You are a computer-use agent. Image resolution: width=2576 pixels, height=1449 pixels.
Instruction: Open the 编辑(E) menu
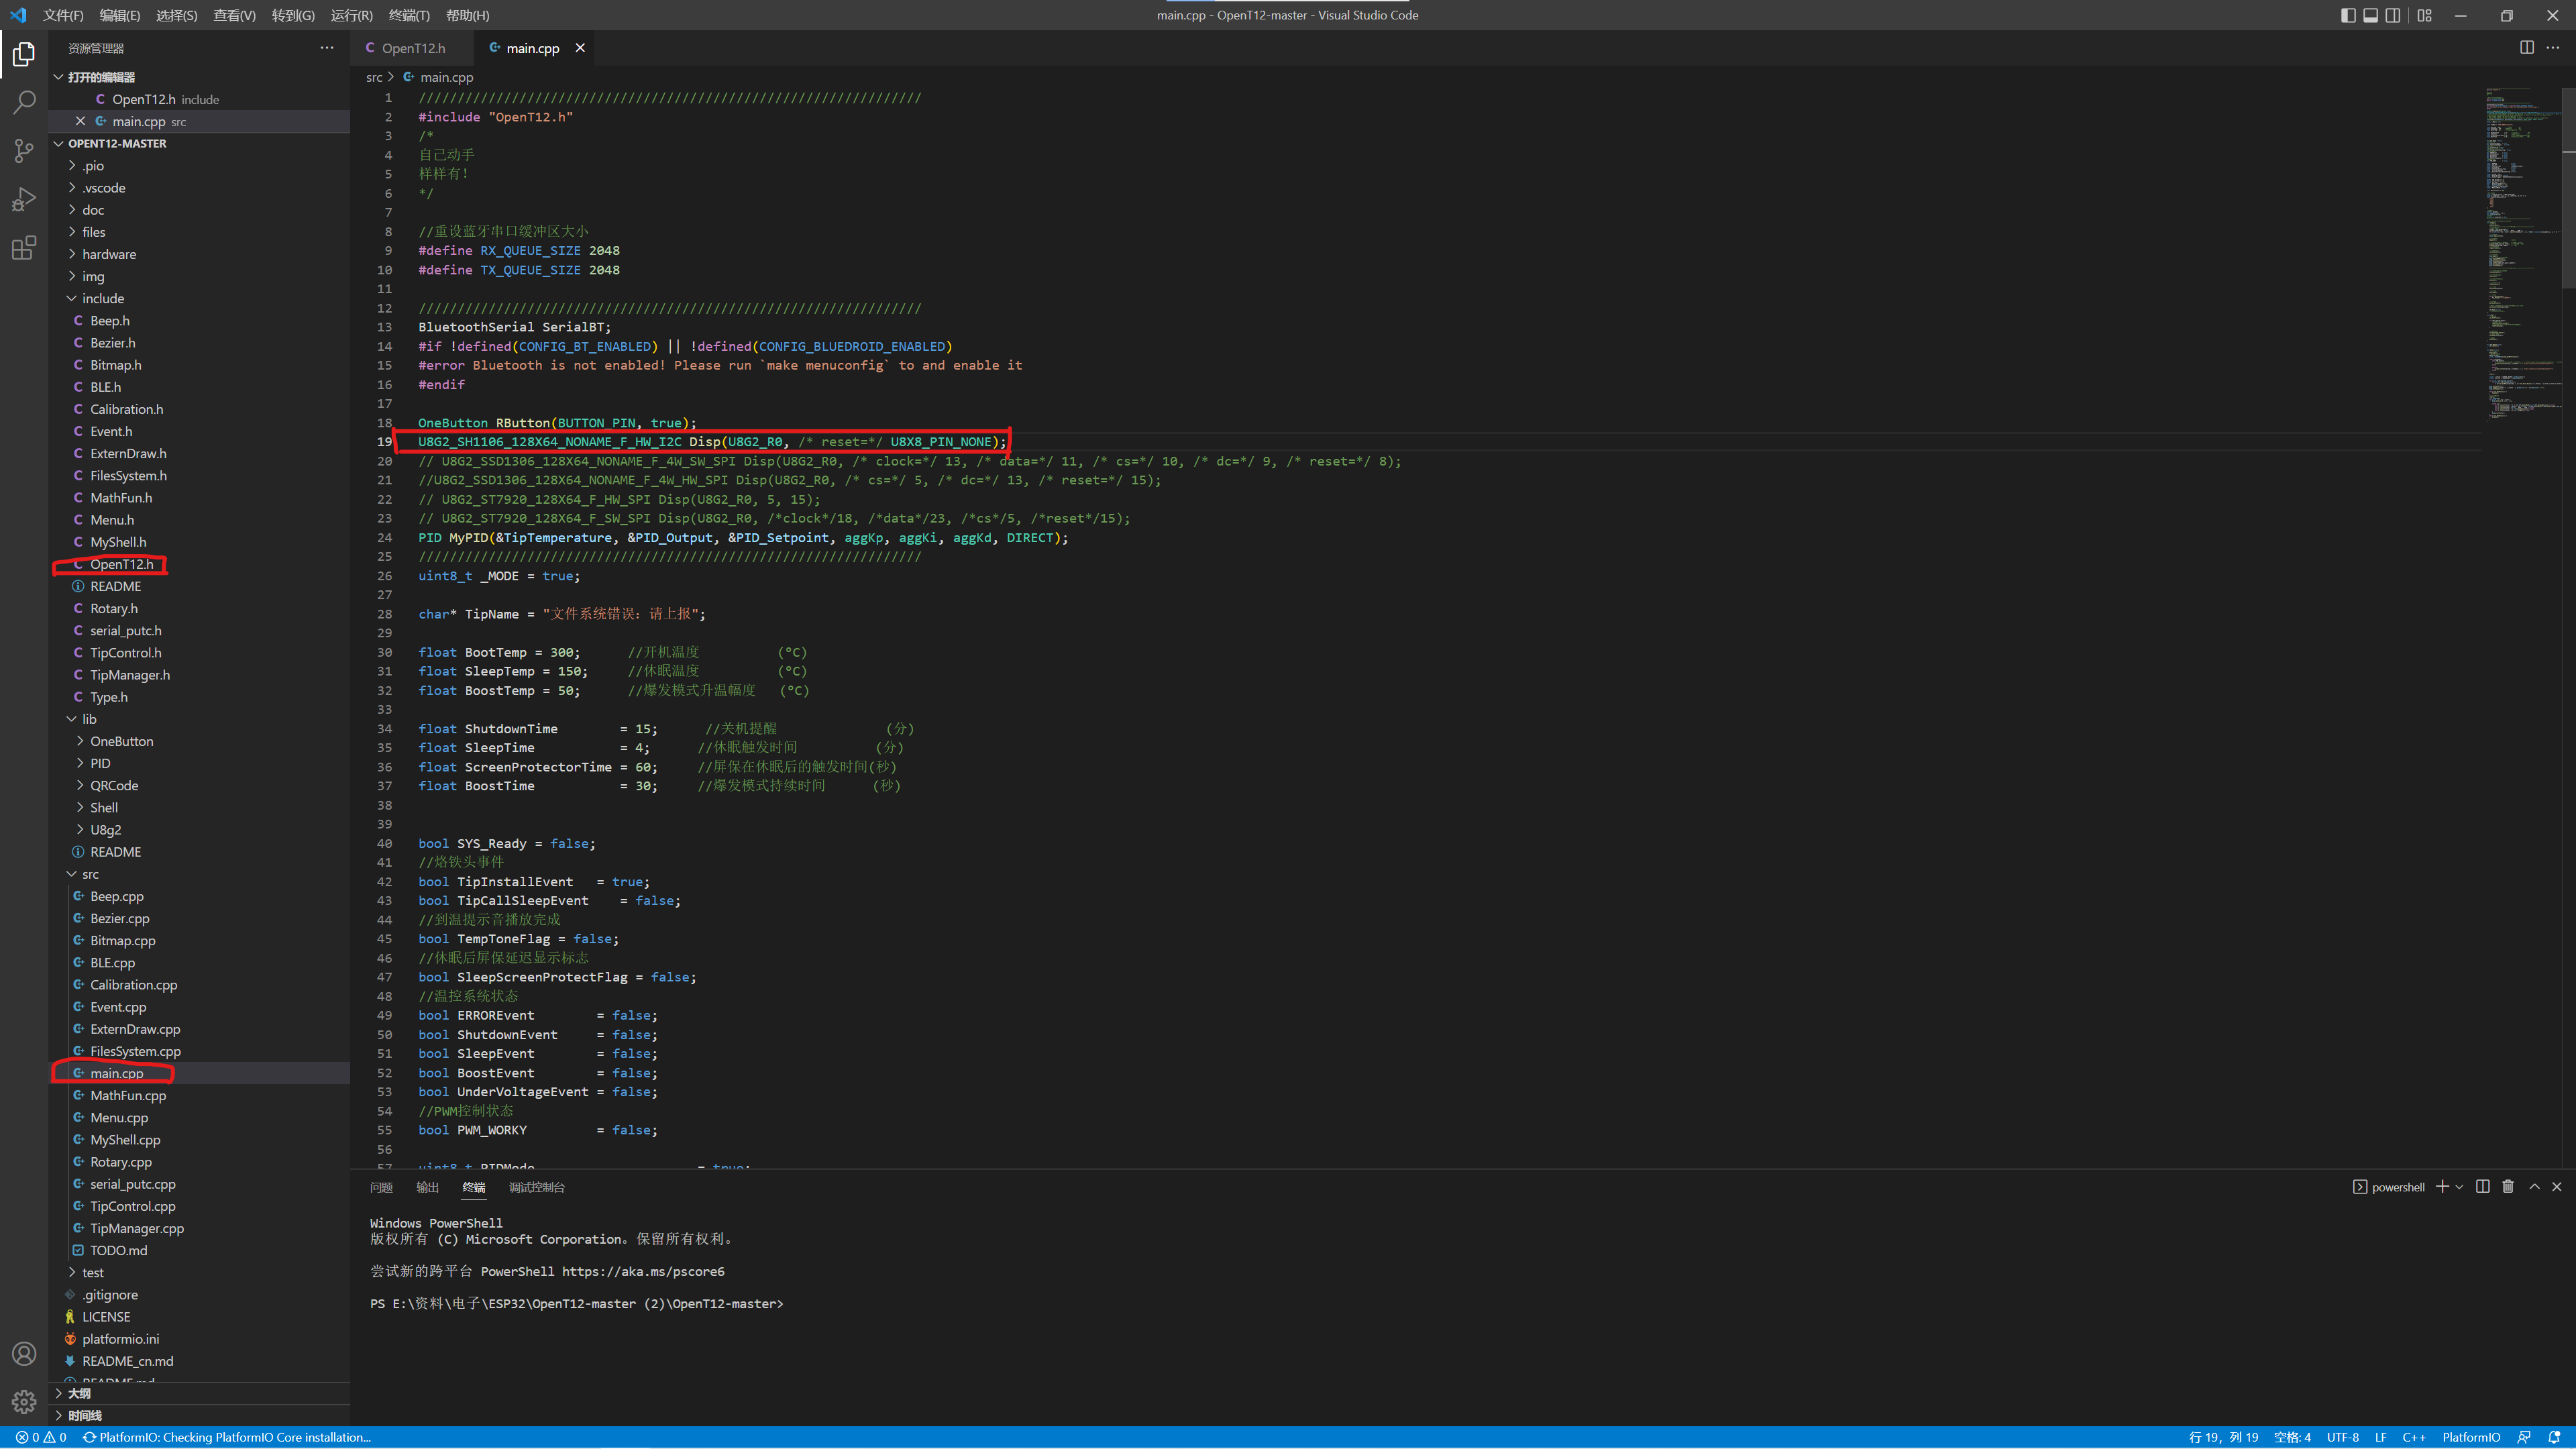[x=120, y=15]
